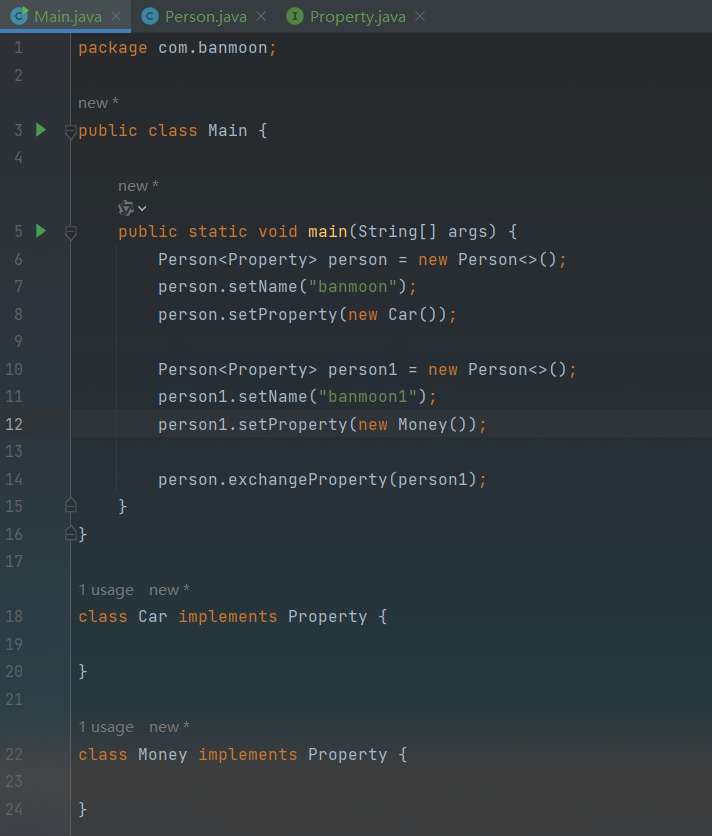Click the Property.java interface file icon

coord(295,17)
